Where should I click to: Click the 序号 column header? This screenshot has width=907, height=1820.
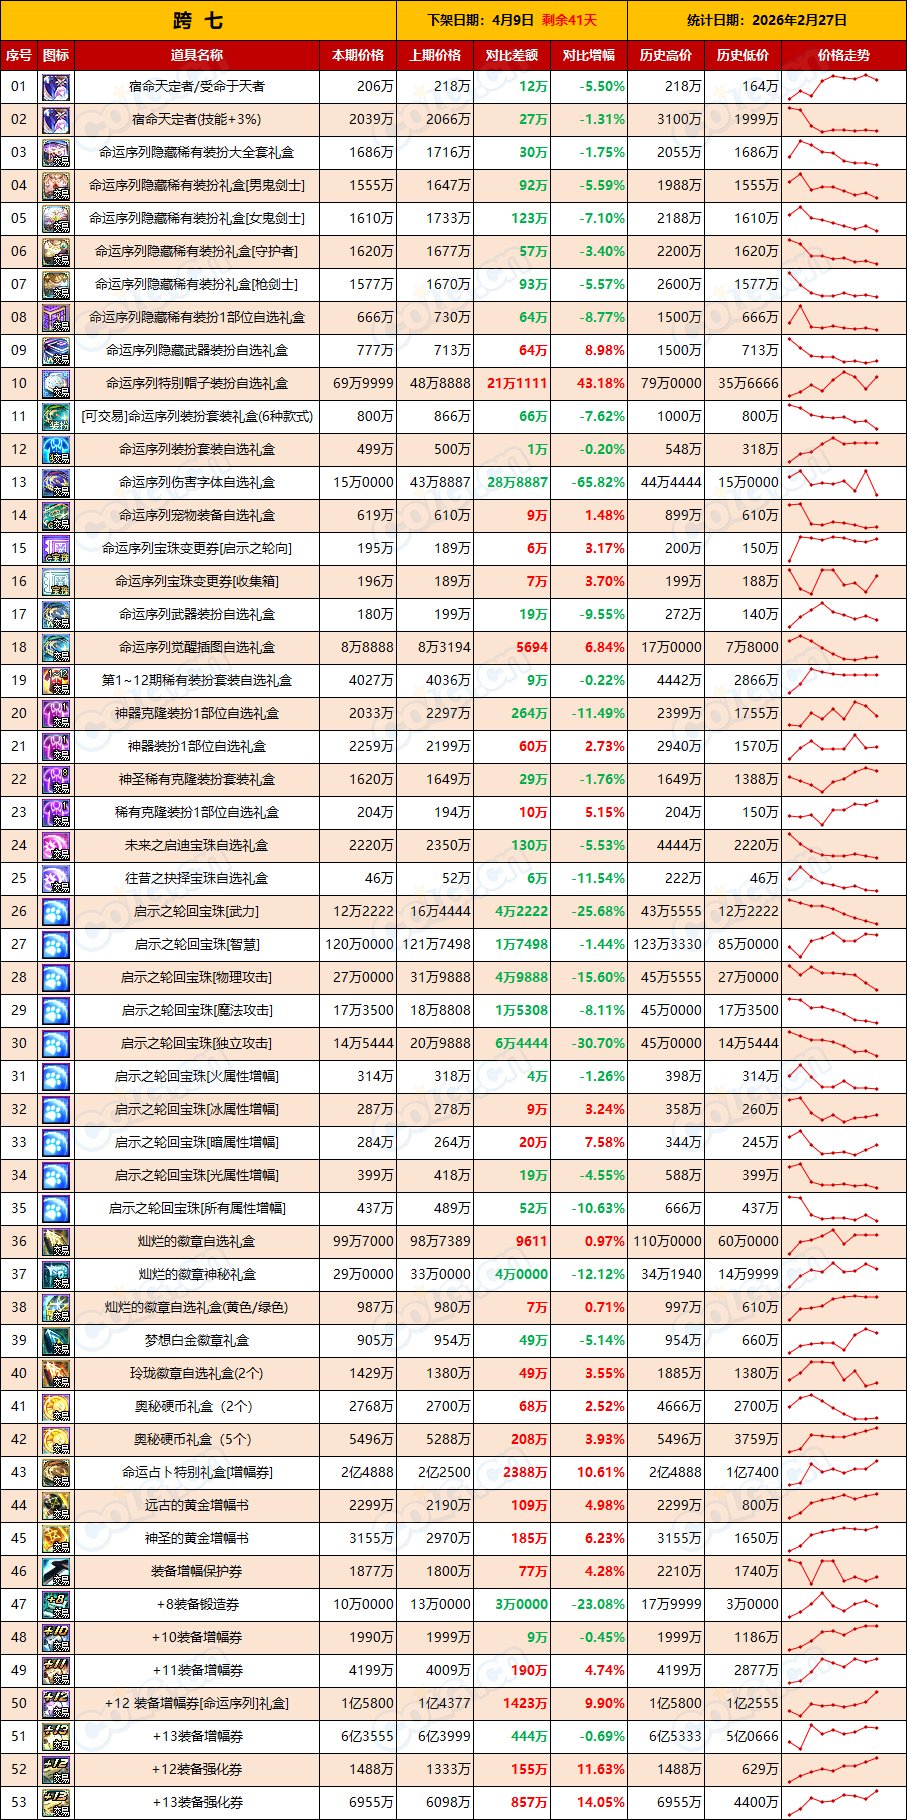point(19,56)
